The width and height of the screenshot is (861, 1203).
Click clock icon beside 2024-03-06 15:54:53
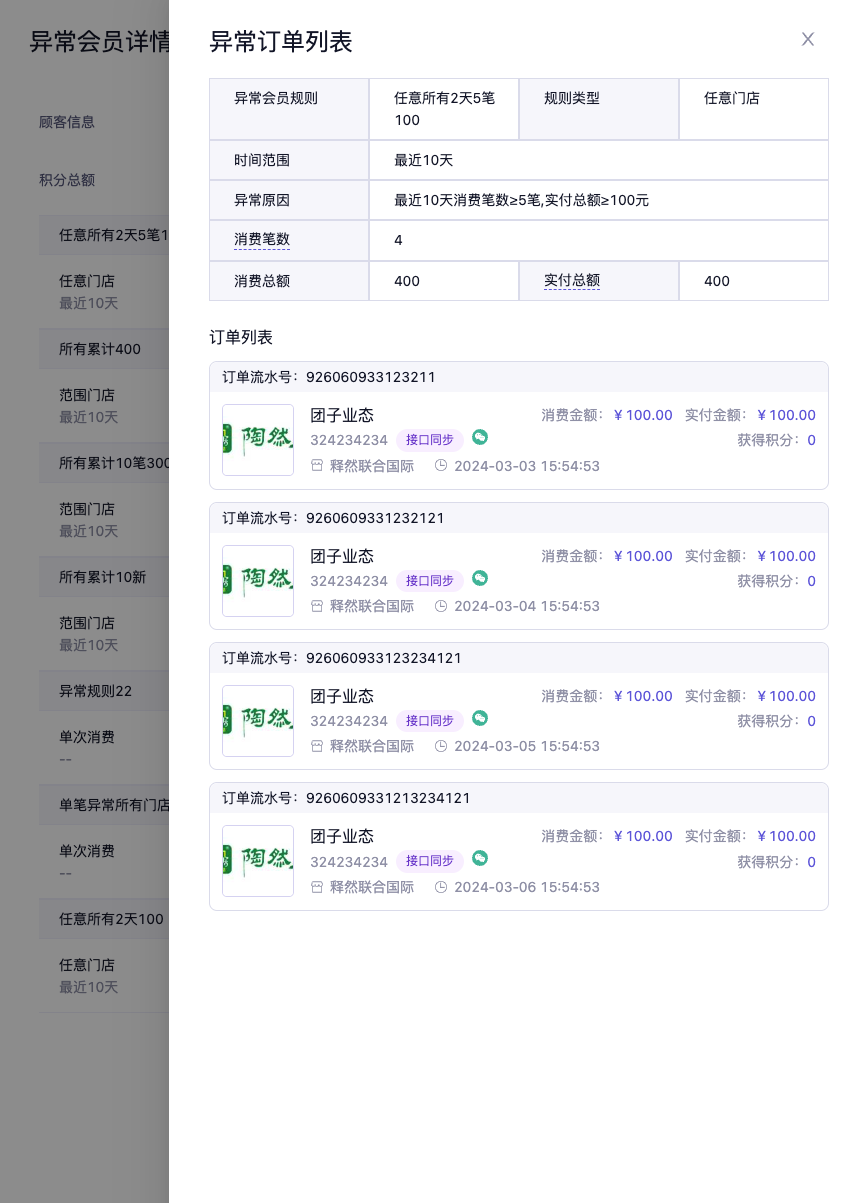click(x=441, y=887)
